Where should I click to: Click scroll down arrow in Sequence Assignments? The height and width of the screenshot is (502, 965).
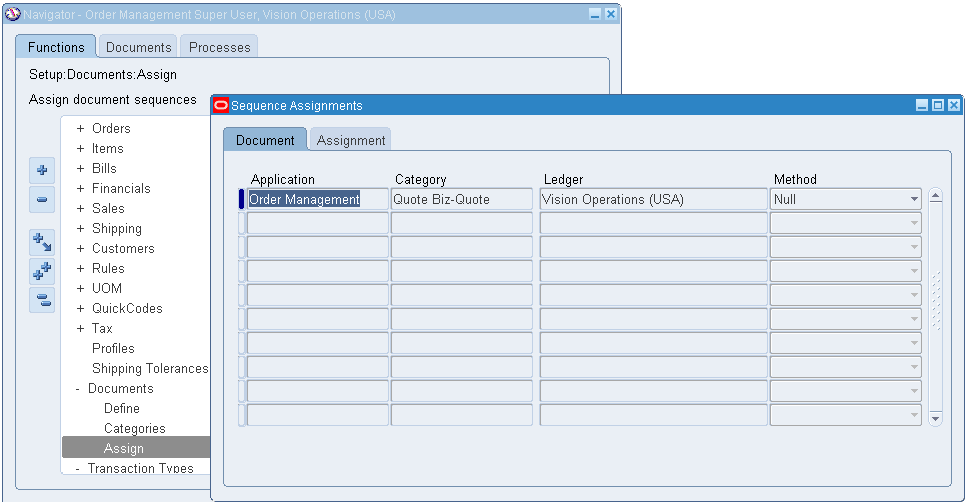click(935, 418)
